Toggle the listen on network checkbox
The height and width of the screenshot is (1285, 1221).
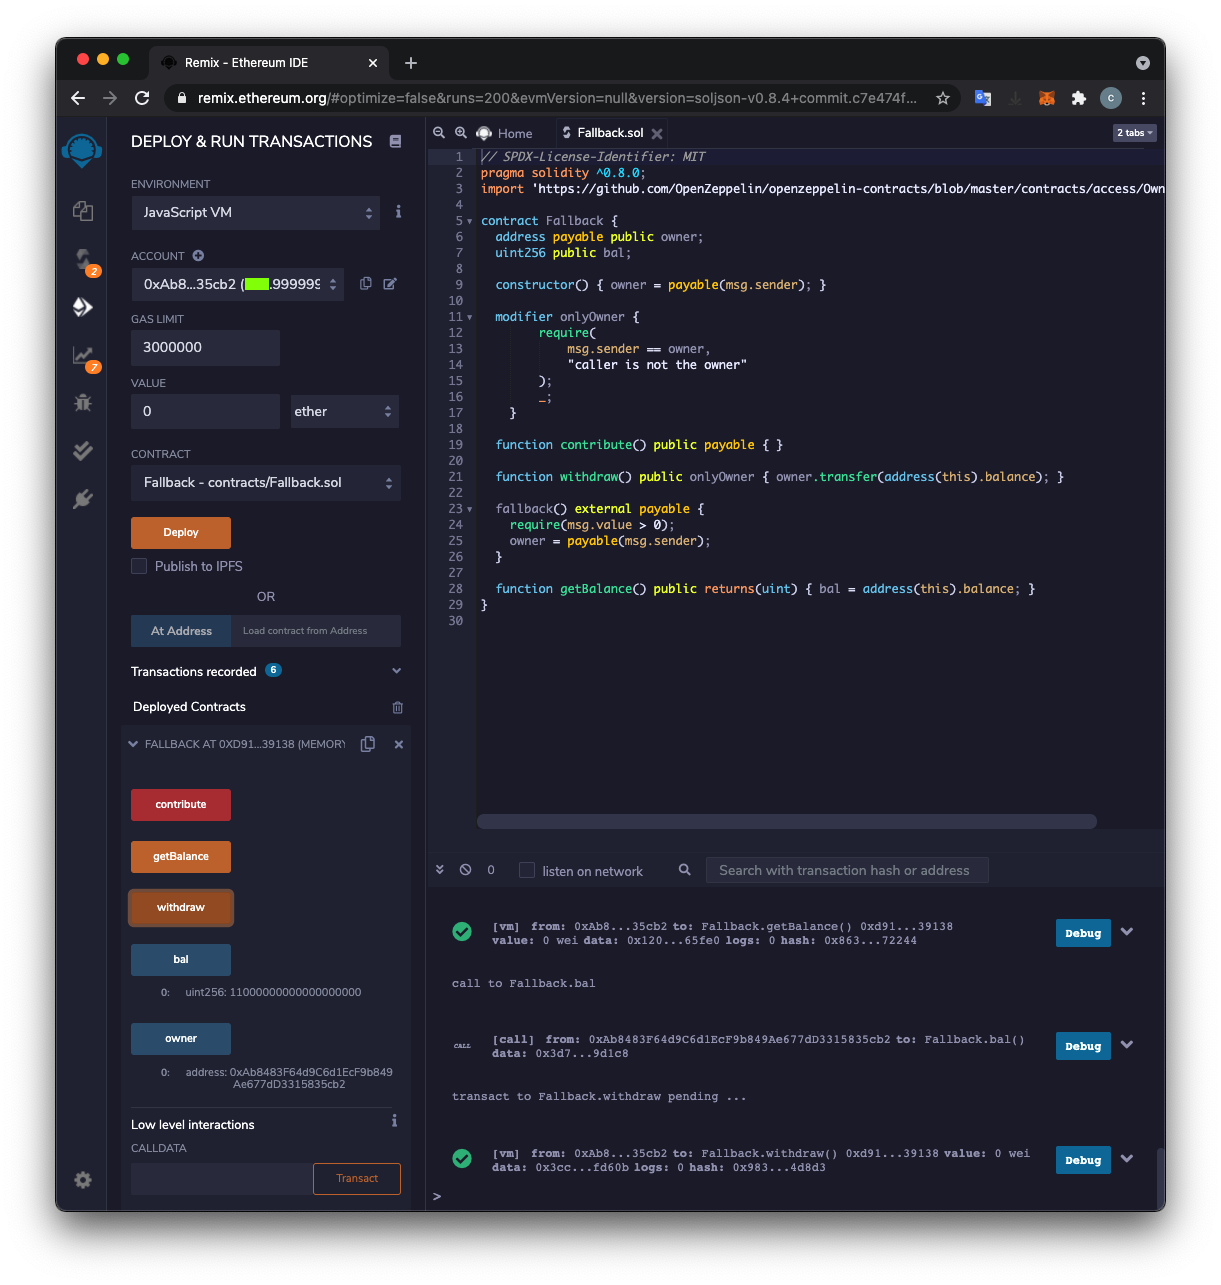pyautogui.click(x=527, y=871)
